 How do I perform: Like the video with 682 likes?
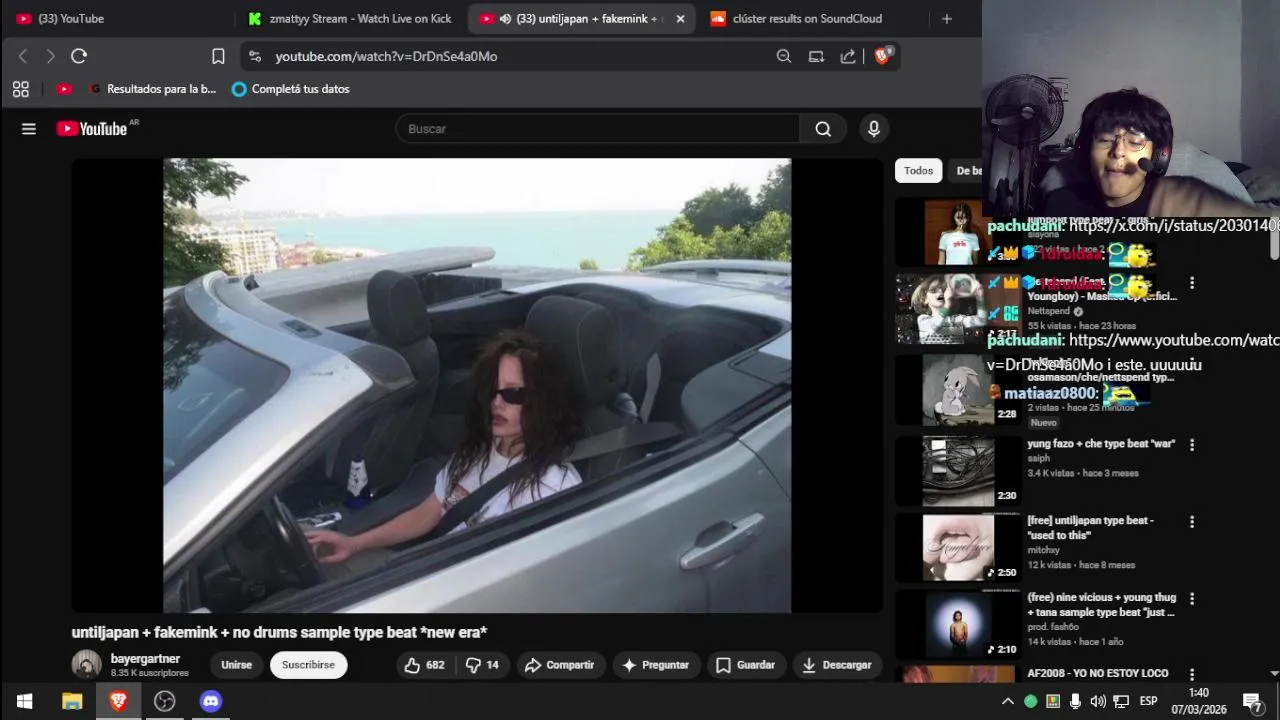[x=425, y=665]
